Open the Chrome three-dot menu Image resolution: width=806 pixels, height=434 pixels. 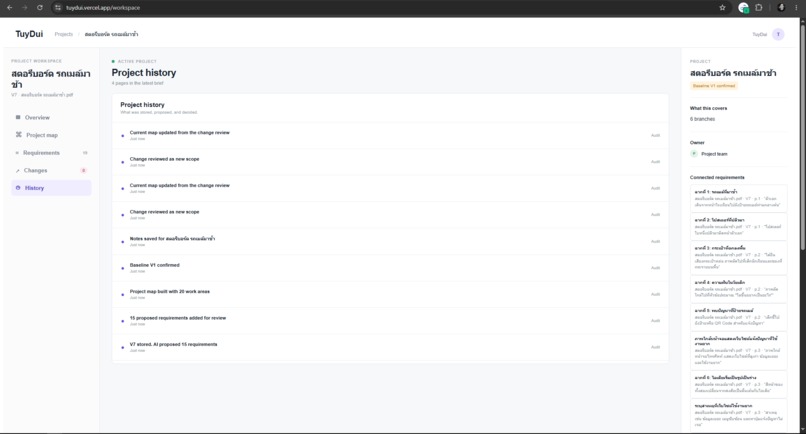[x=796, y=8]
